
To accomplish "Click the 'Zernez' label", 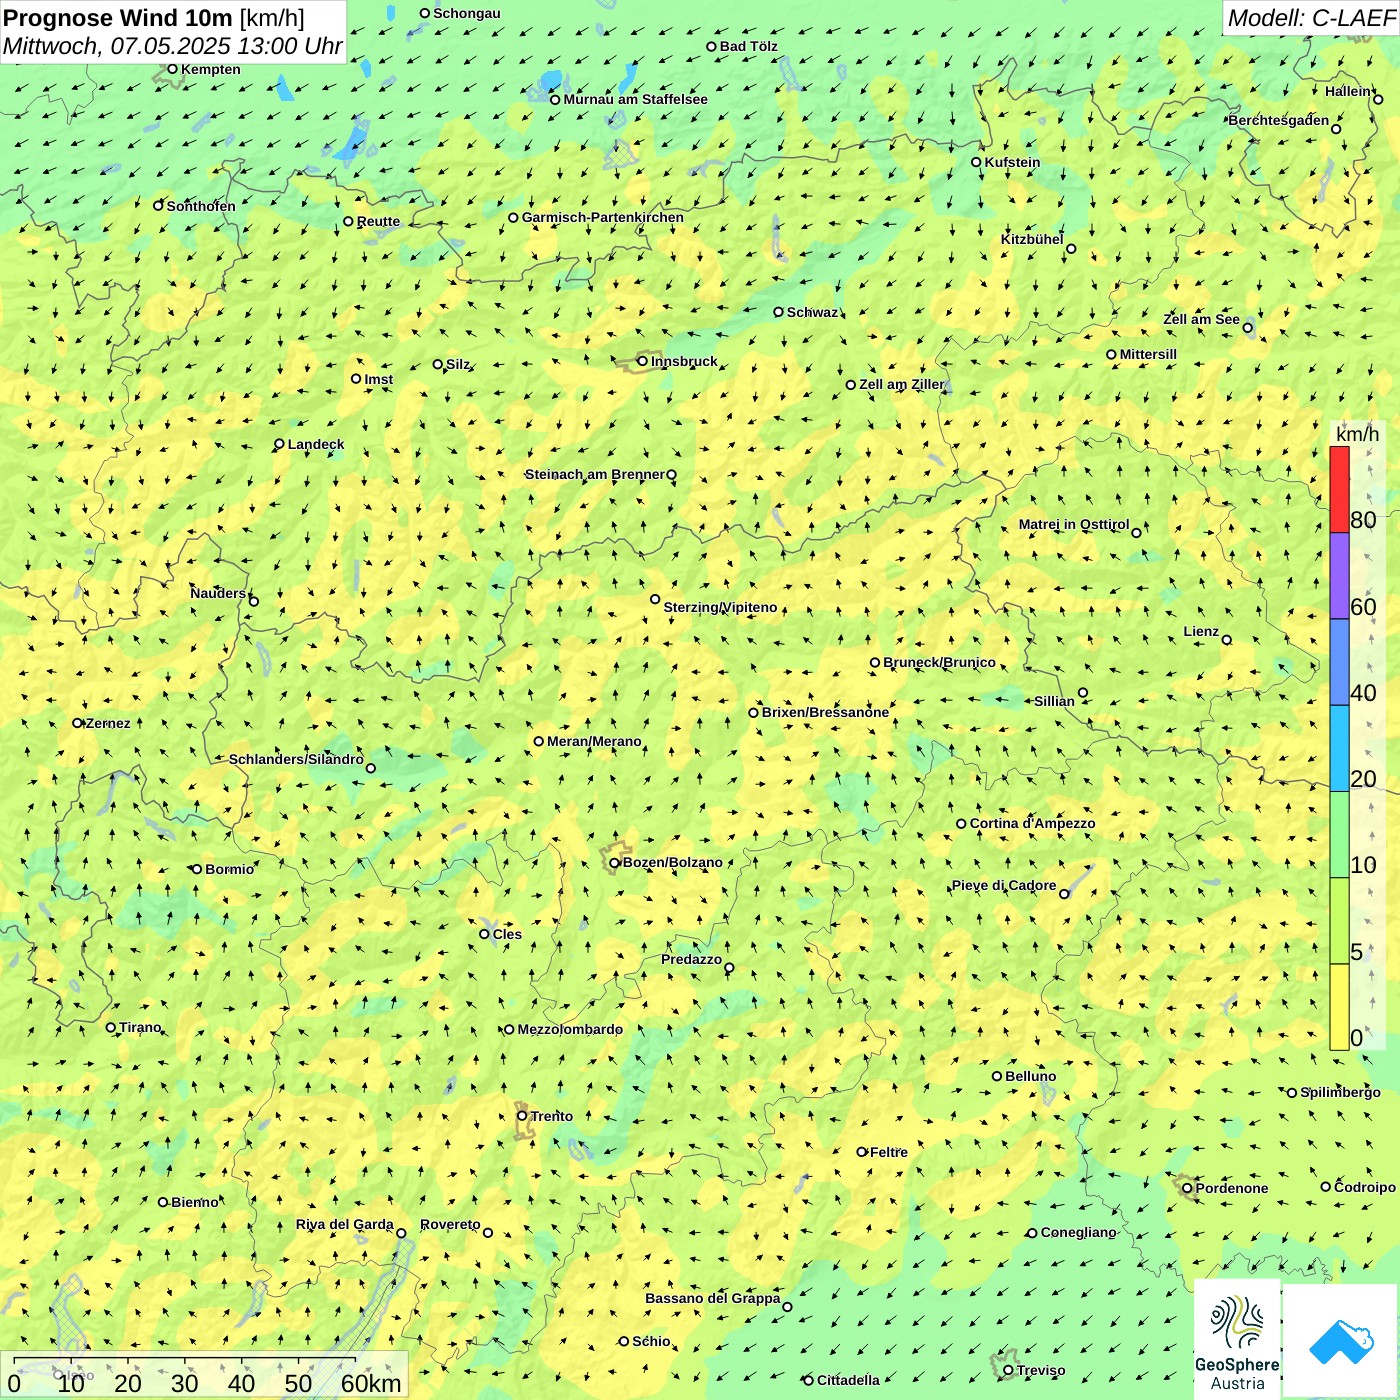I will [108, 723].
